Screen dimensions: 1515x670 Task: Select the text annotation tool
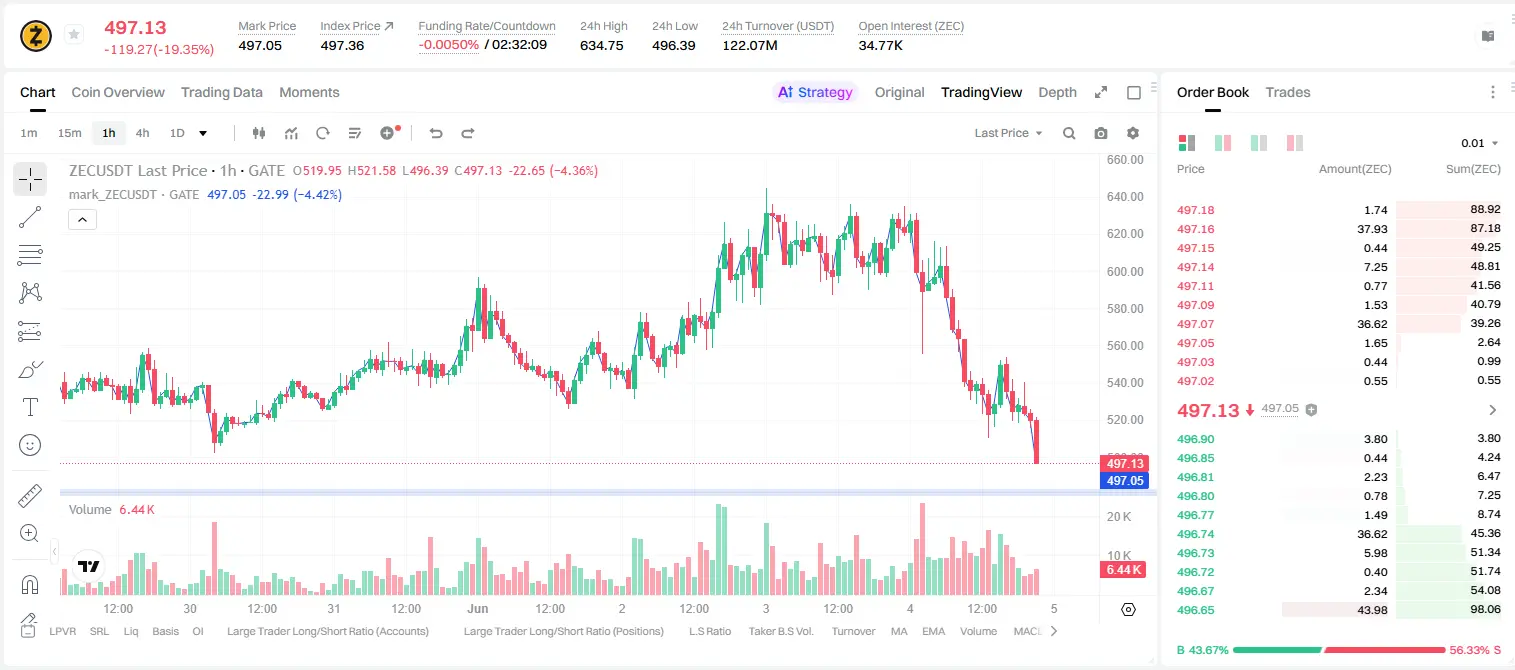pos(30,407)
